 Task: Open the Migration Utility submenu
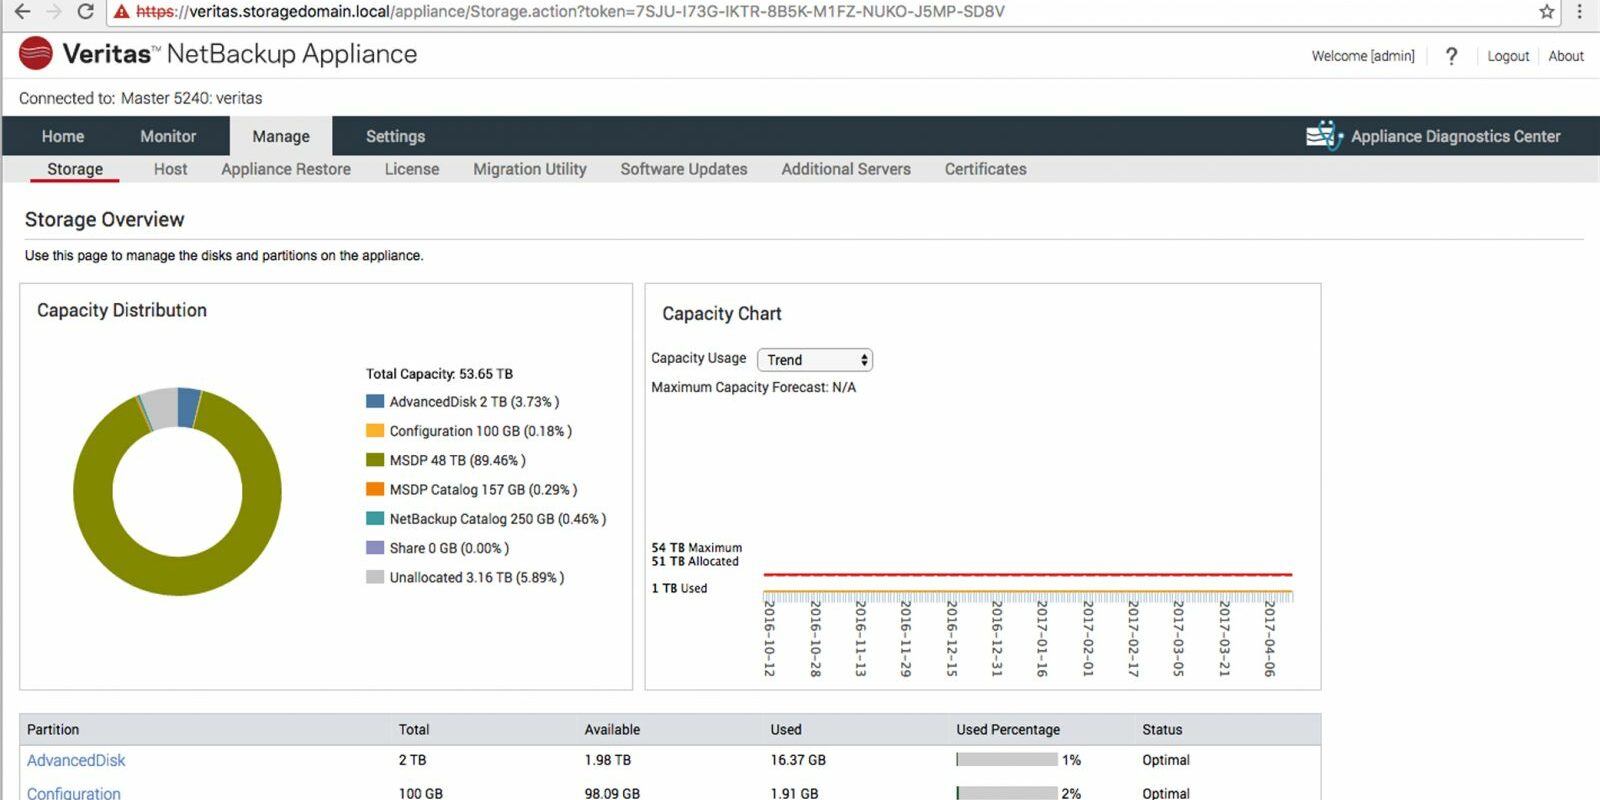tap(530, 169)
